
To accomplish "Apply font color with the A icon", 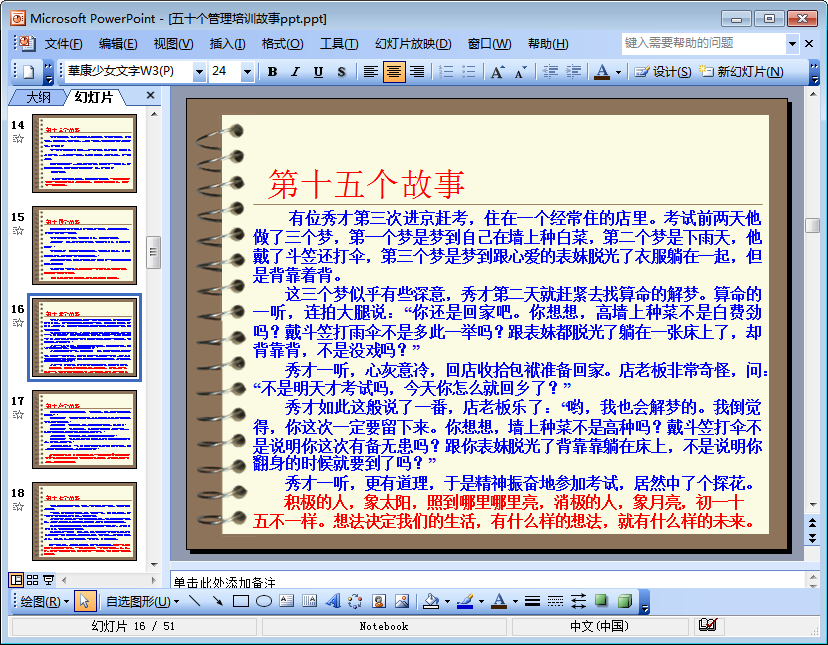I will point(602,71).
